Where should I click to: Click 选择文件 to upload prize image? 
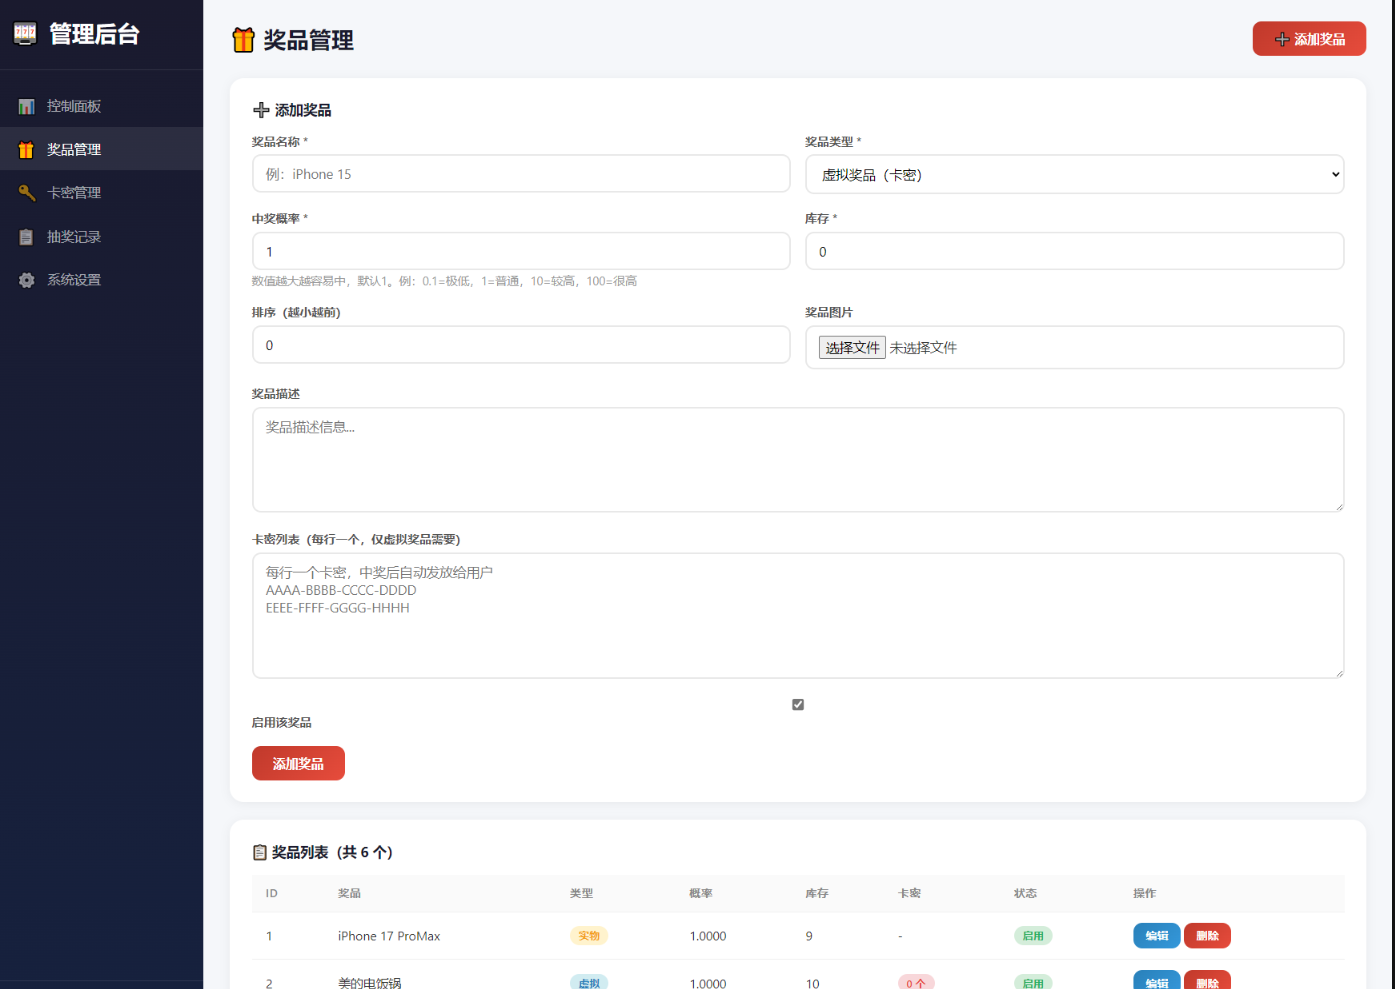pos(852,347)
